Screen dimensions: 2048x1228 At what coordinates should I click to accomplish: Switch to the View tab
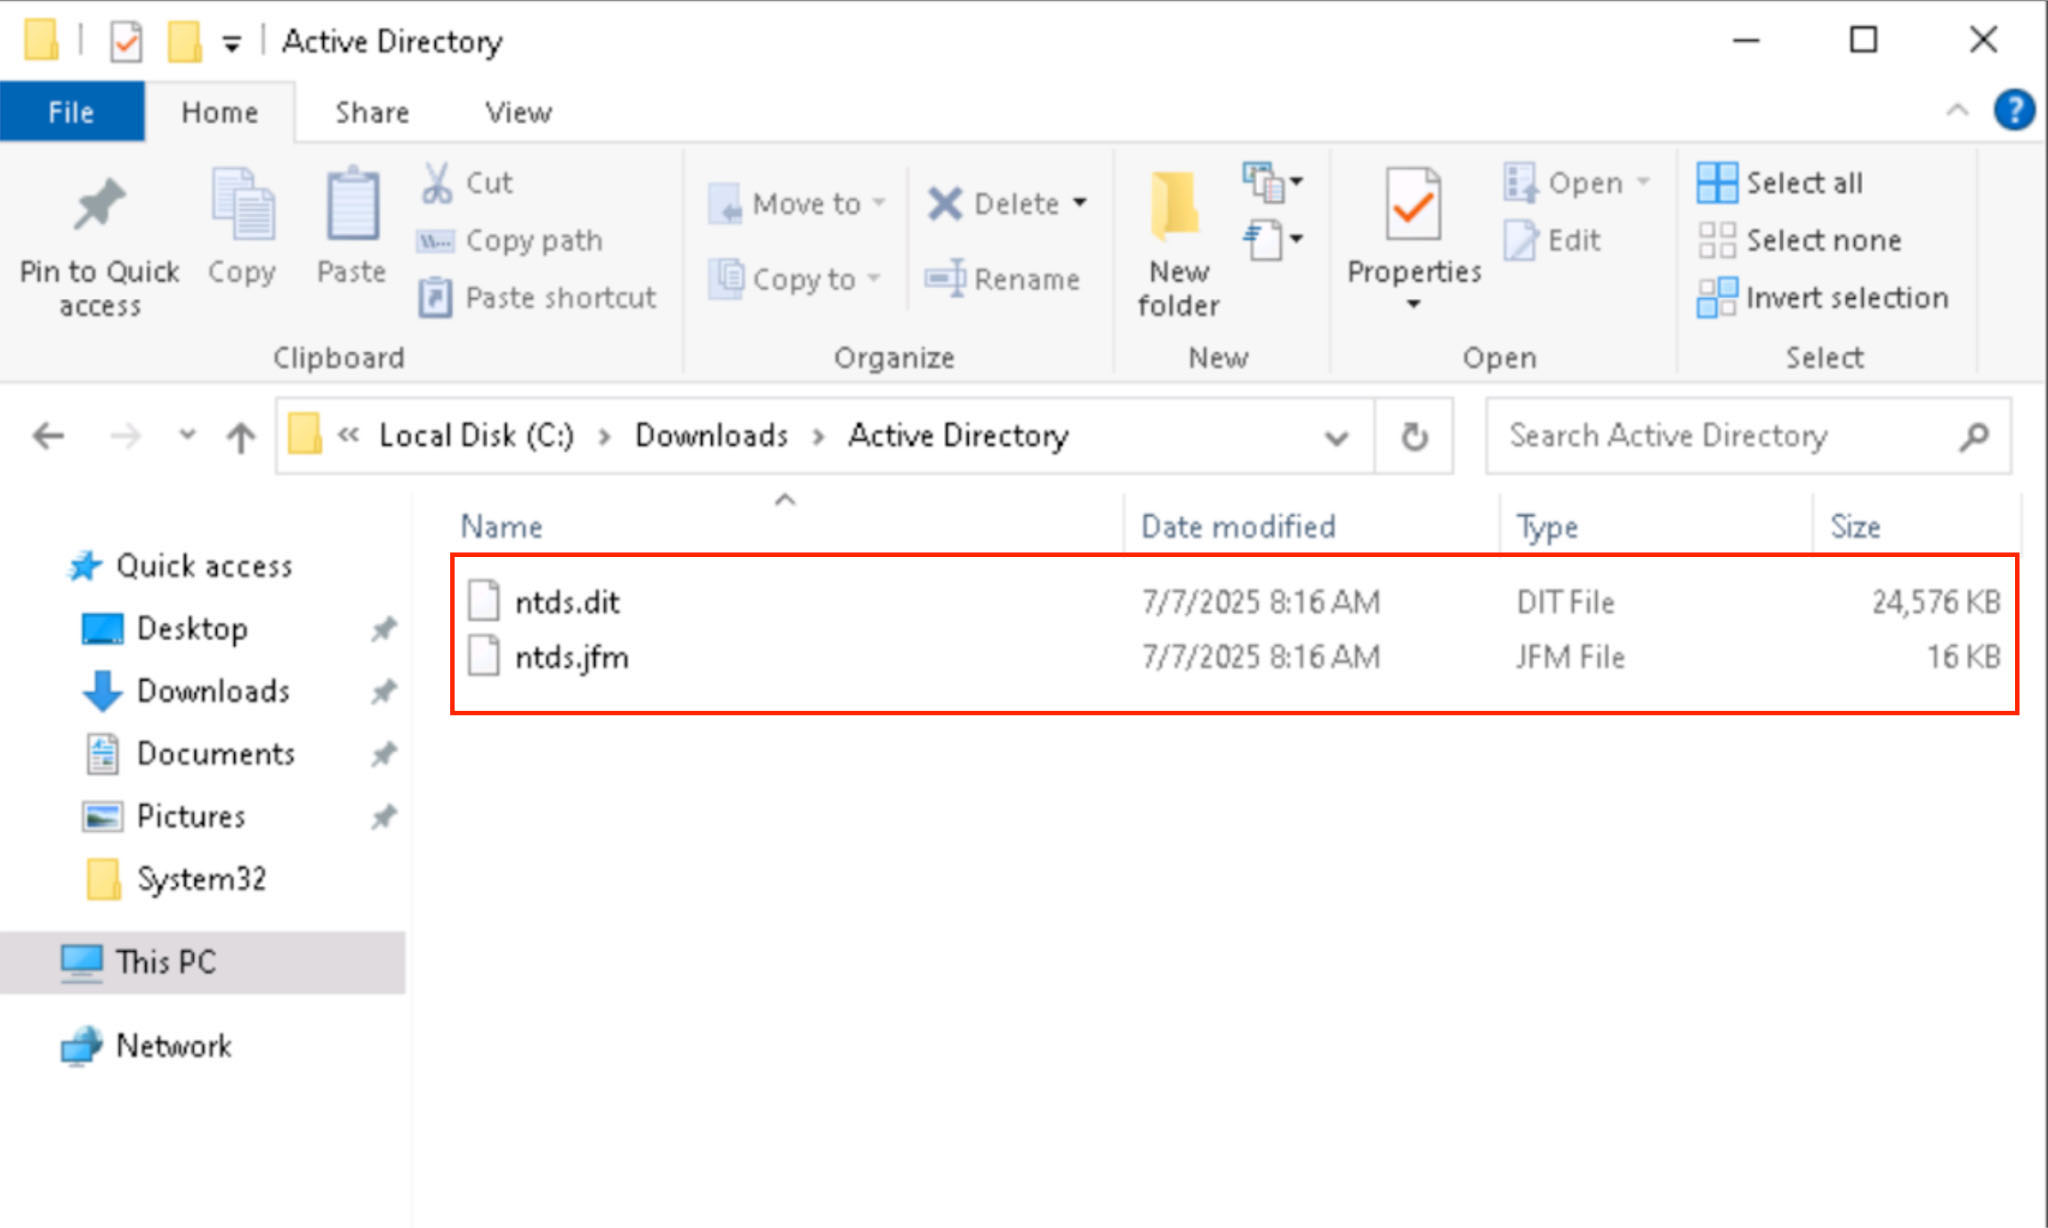pyautogui.click(x=518, y=112)
